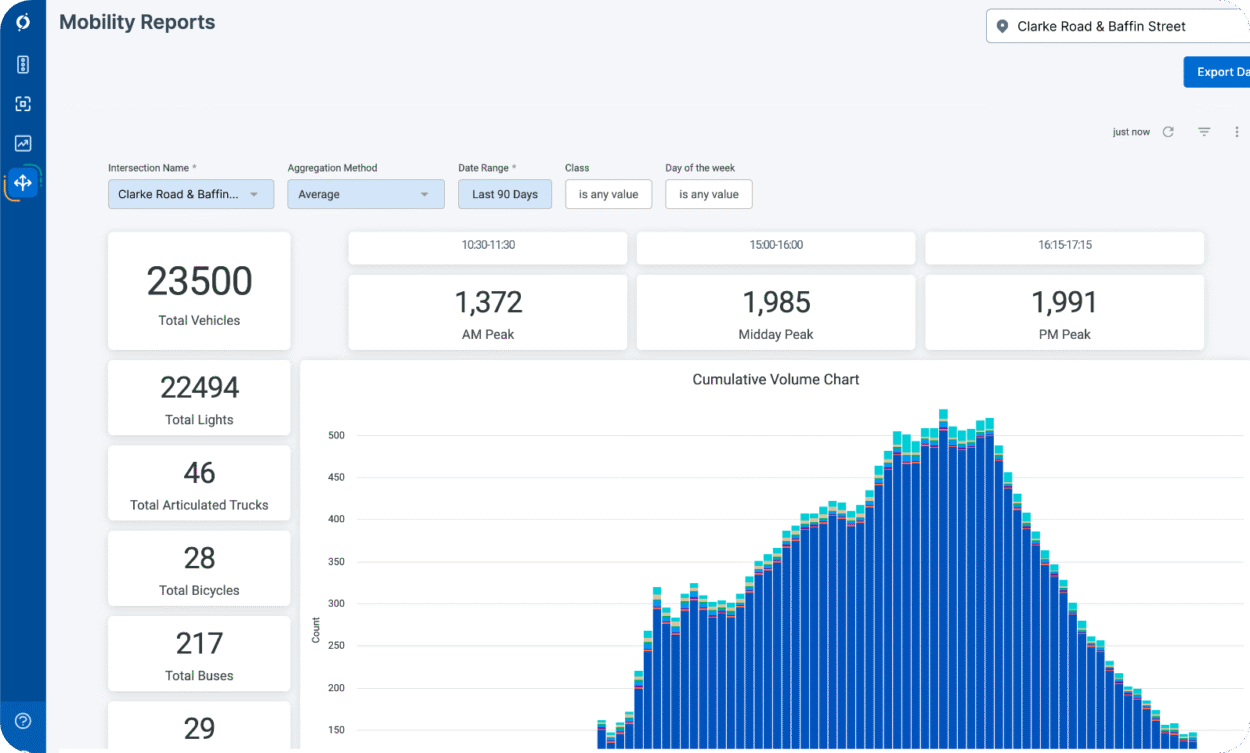
Task: Open the detection zone sidebar icon
Action: point(23,104)
